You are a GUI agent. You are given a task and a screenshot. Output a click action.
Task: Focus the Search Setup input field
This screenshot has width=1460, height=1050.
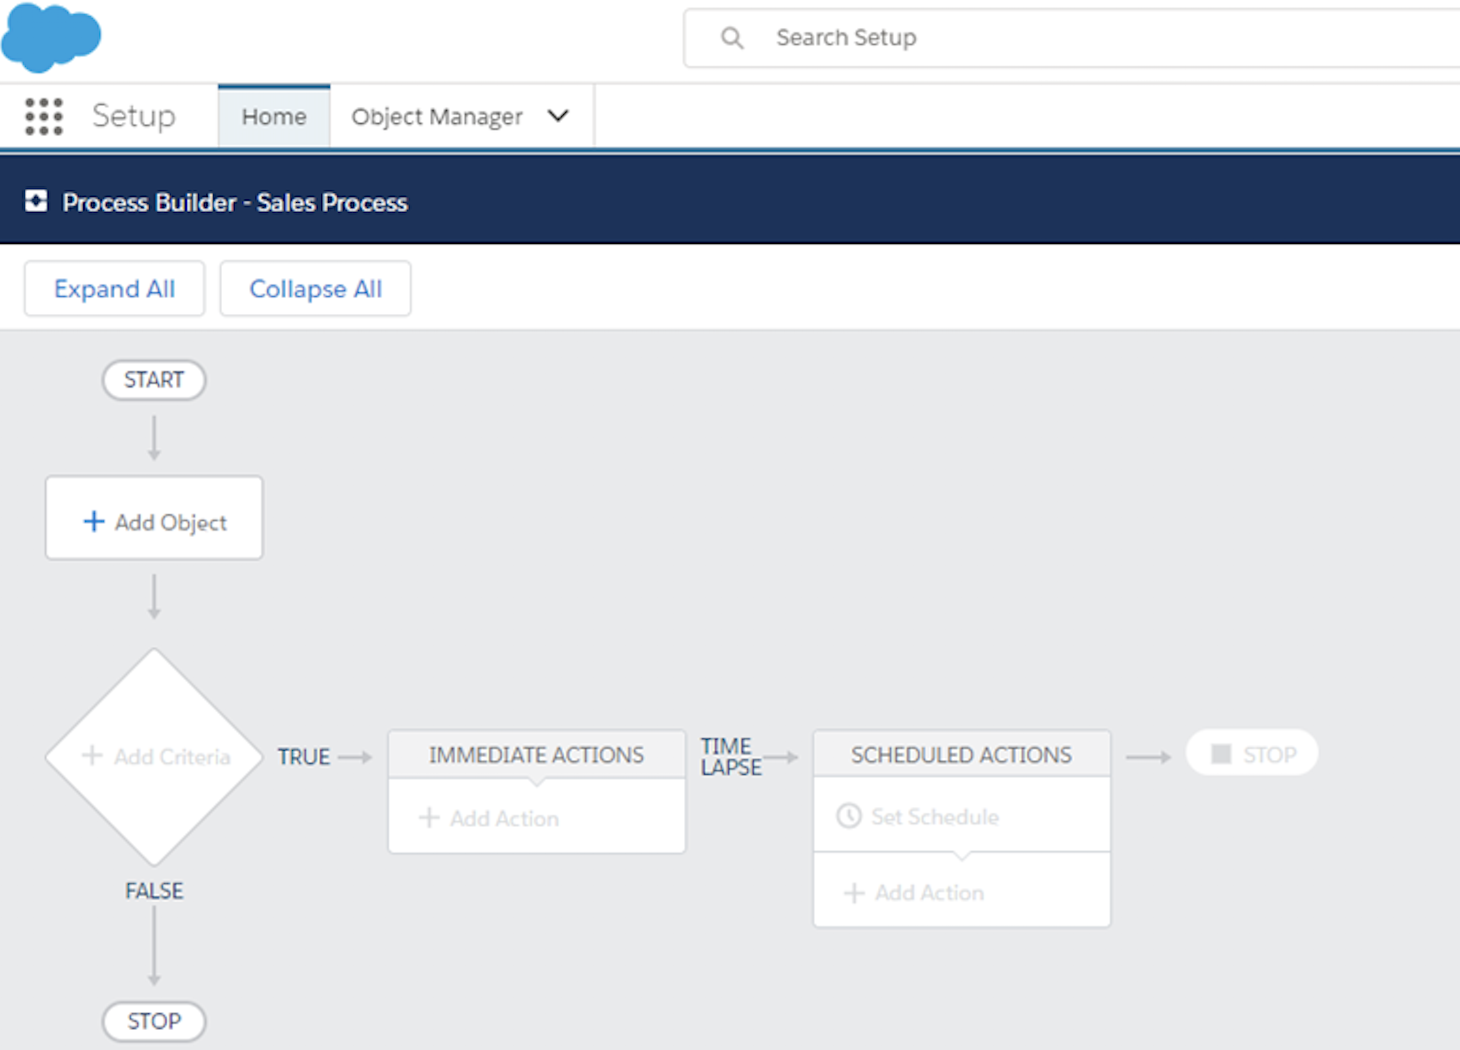tap(1100, 38)
